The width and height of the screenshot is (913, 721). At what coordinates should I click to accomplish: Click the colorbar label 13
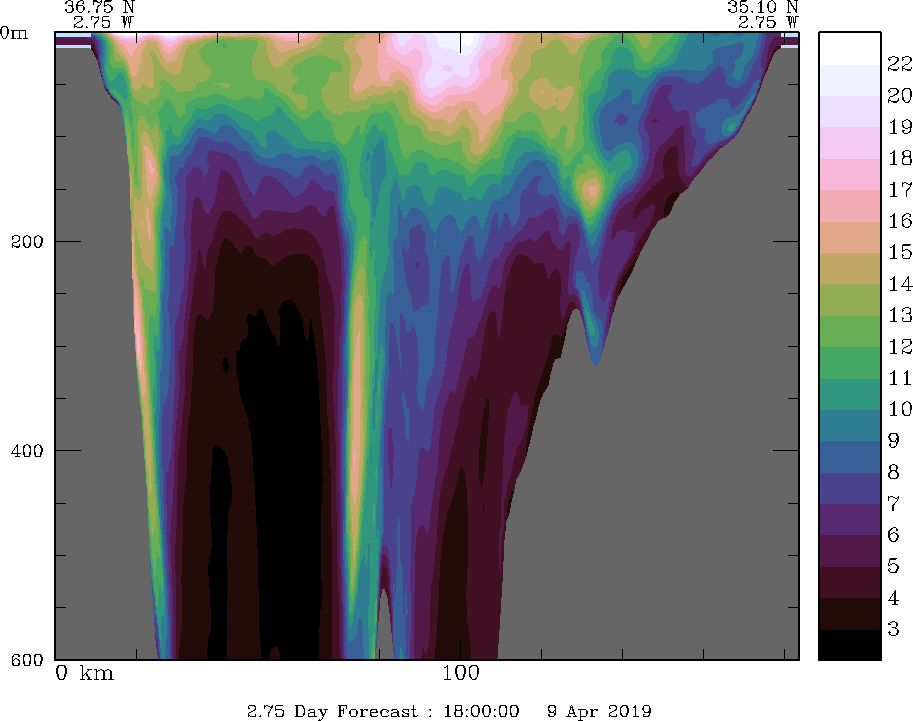click(x=900, y=315)
